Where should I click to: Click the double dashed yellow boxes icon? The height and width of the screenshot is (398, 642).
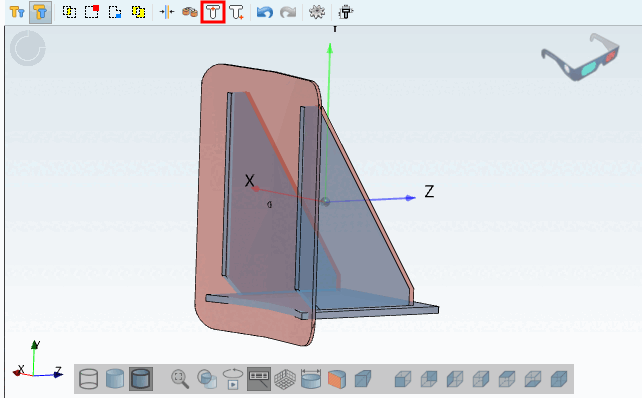tap(138, 12)
